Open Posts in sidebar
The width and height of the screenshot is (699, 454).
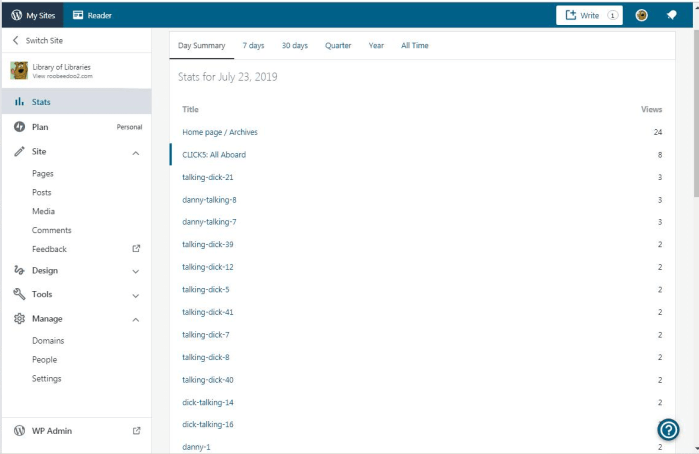tap(41, 192)
